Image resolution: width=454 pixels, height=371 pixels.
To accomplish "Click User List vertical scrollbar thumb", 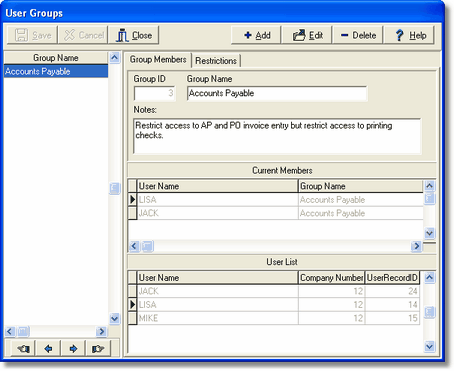I will (430, 312).
